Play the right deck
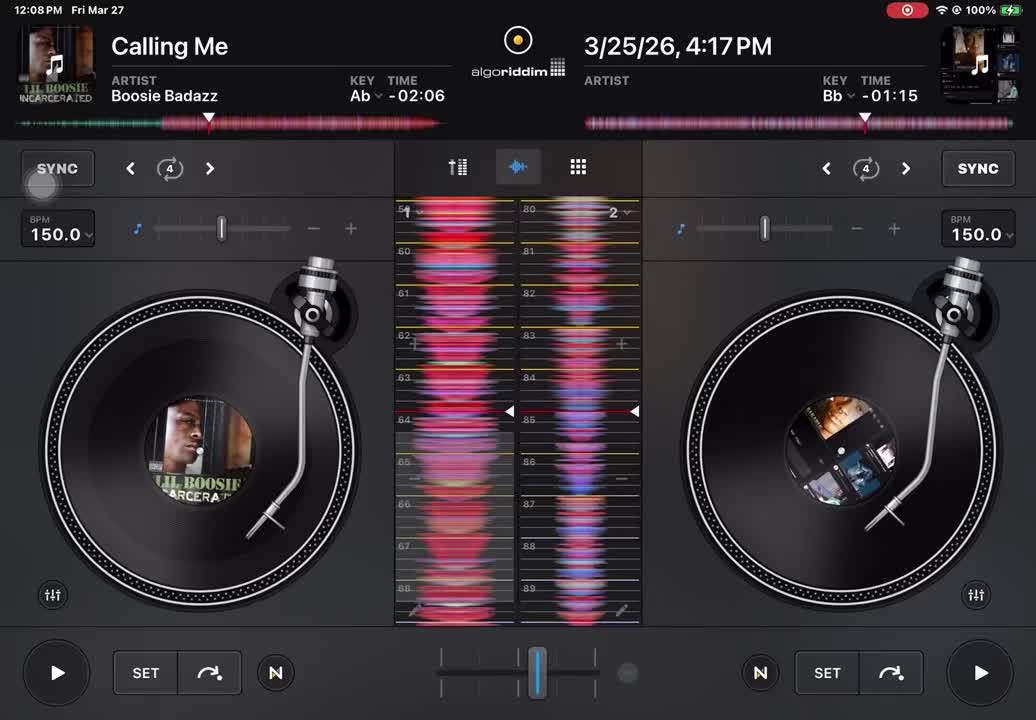The height and width of the screenshot is (720, 1036). pos(980,672)
